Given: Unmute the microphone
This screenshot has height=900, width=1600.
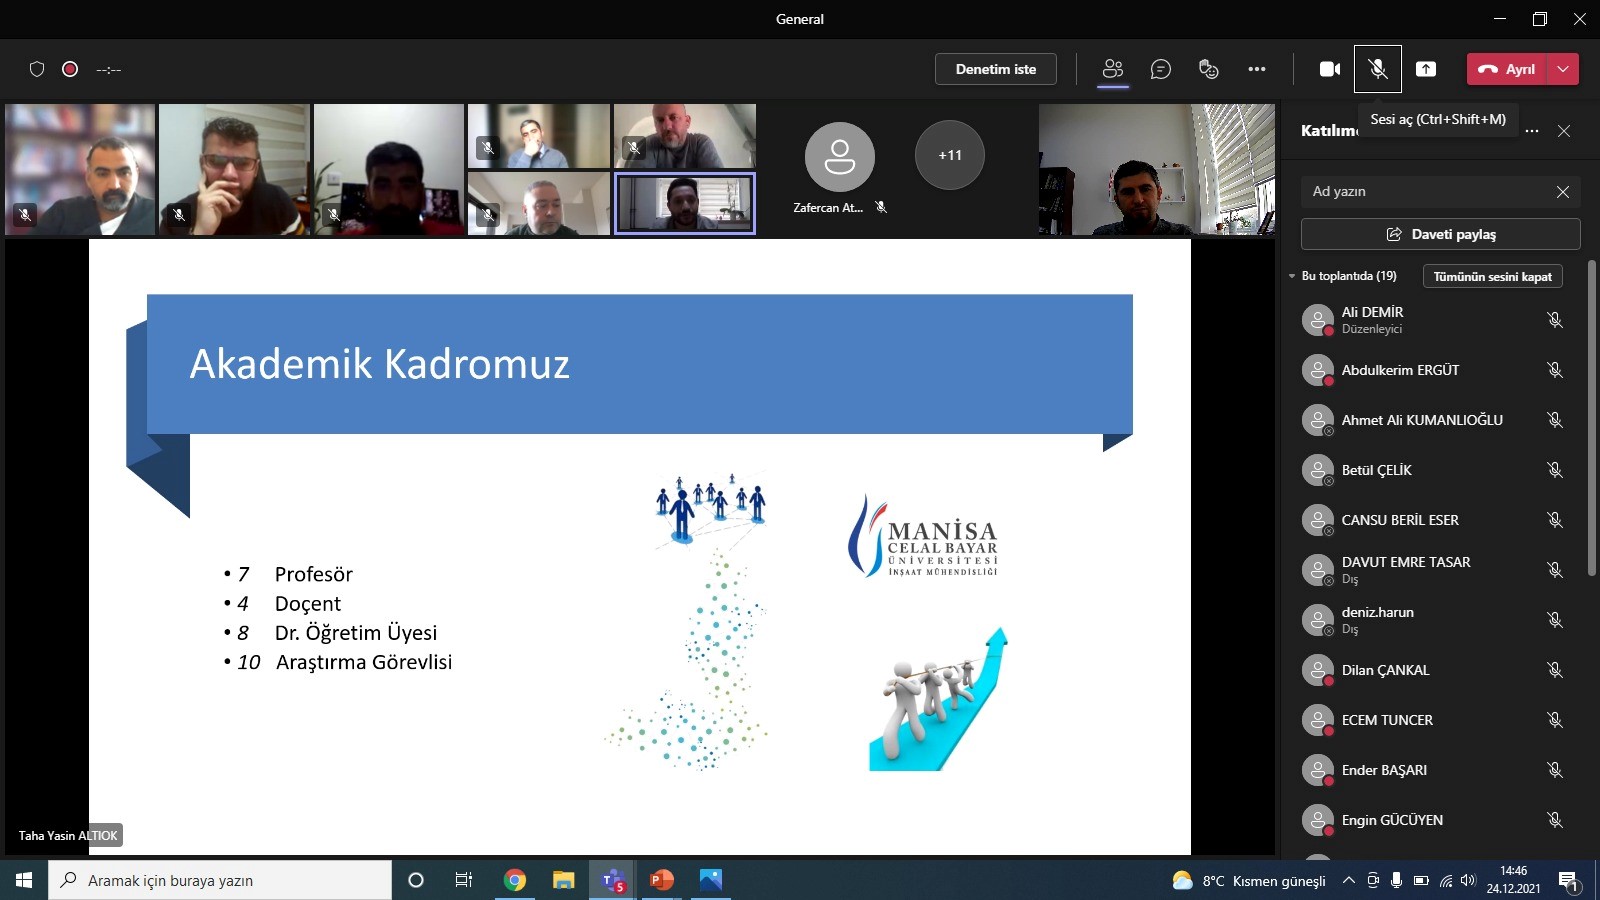Looking at the screenshot, I should pos(1378,69).
